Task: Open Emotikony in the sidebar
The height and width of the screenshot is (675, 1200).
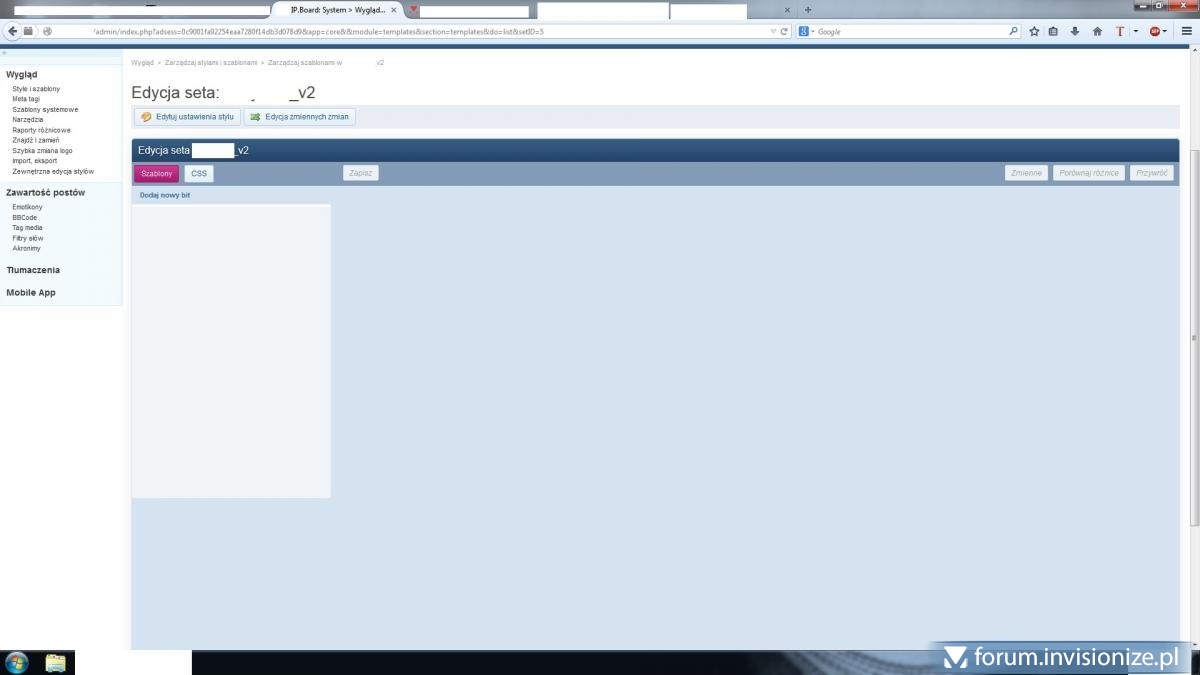Action: tap(27, 207)
